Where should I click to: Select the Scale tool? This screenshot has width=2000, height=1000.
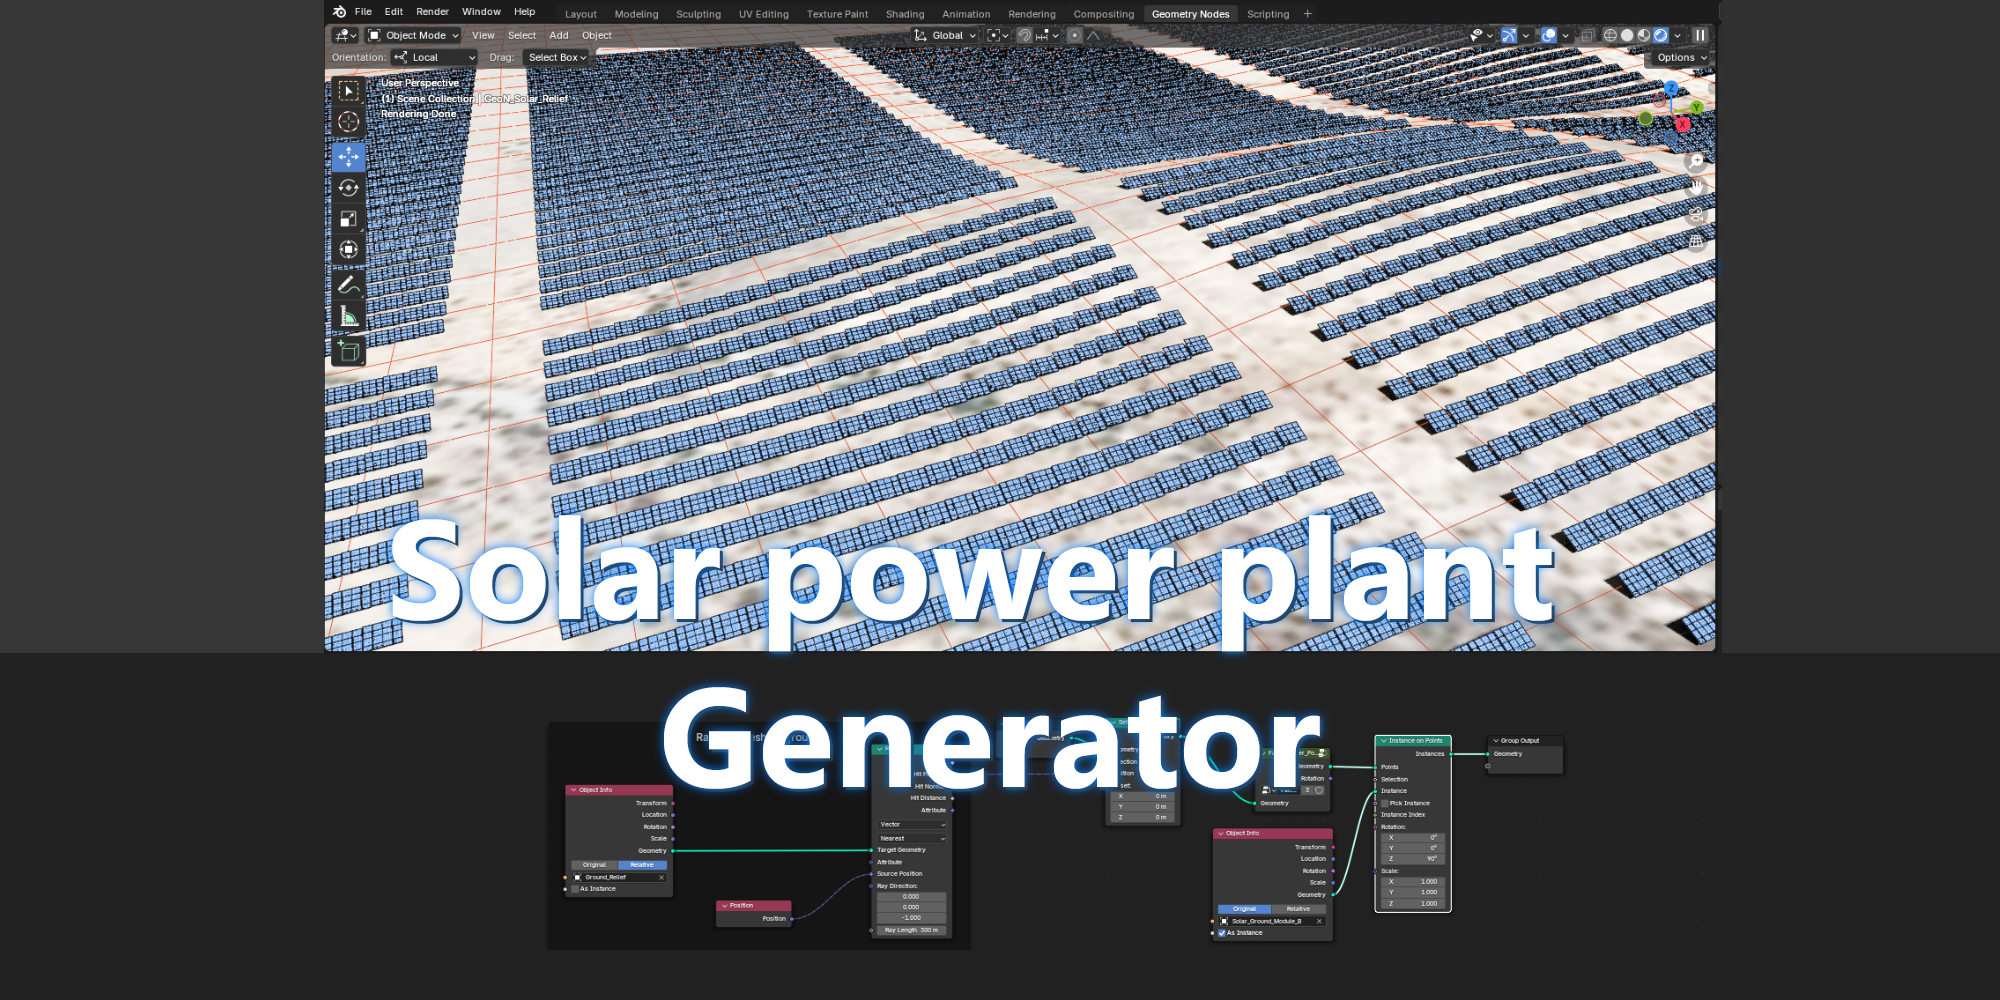coord(348,218)
